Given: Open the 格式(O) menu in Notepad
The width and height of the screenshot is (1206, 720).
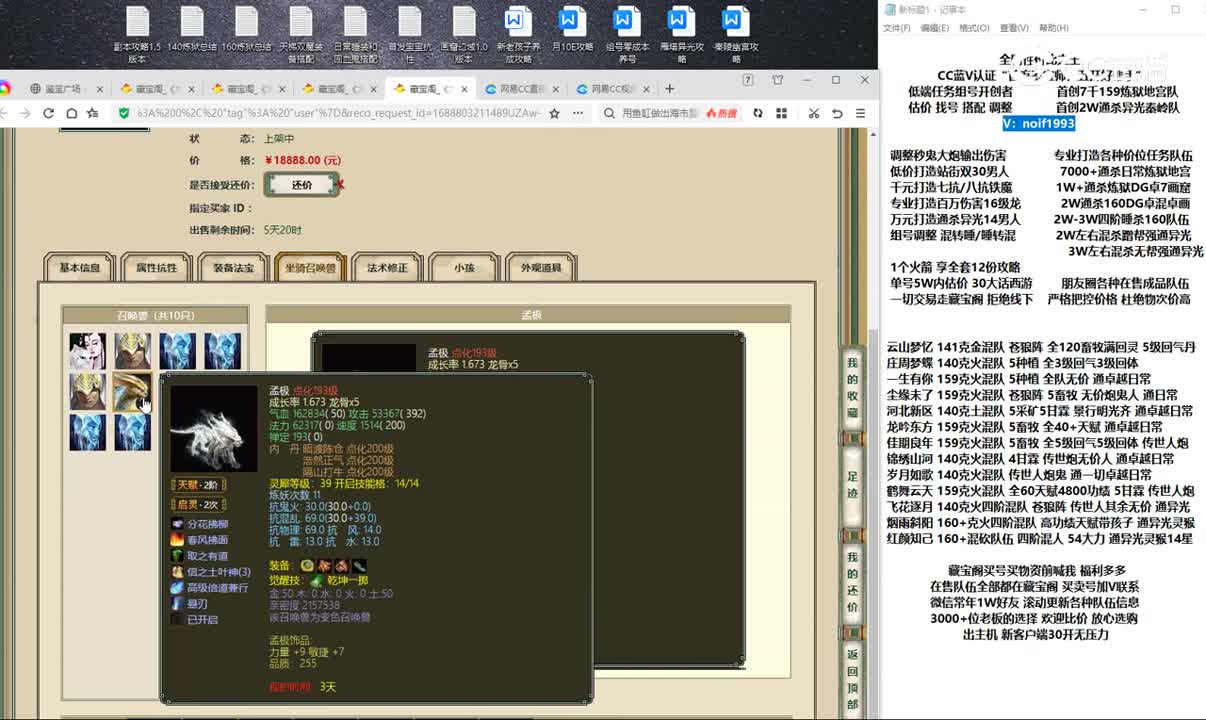Looking at the screenshot, I should click(x=974, y=28).
